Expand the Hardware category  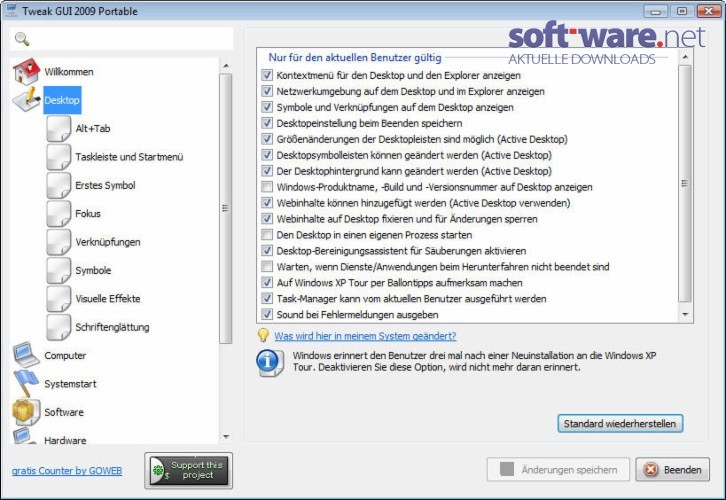click(x=65, y=440)
